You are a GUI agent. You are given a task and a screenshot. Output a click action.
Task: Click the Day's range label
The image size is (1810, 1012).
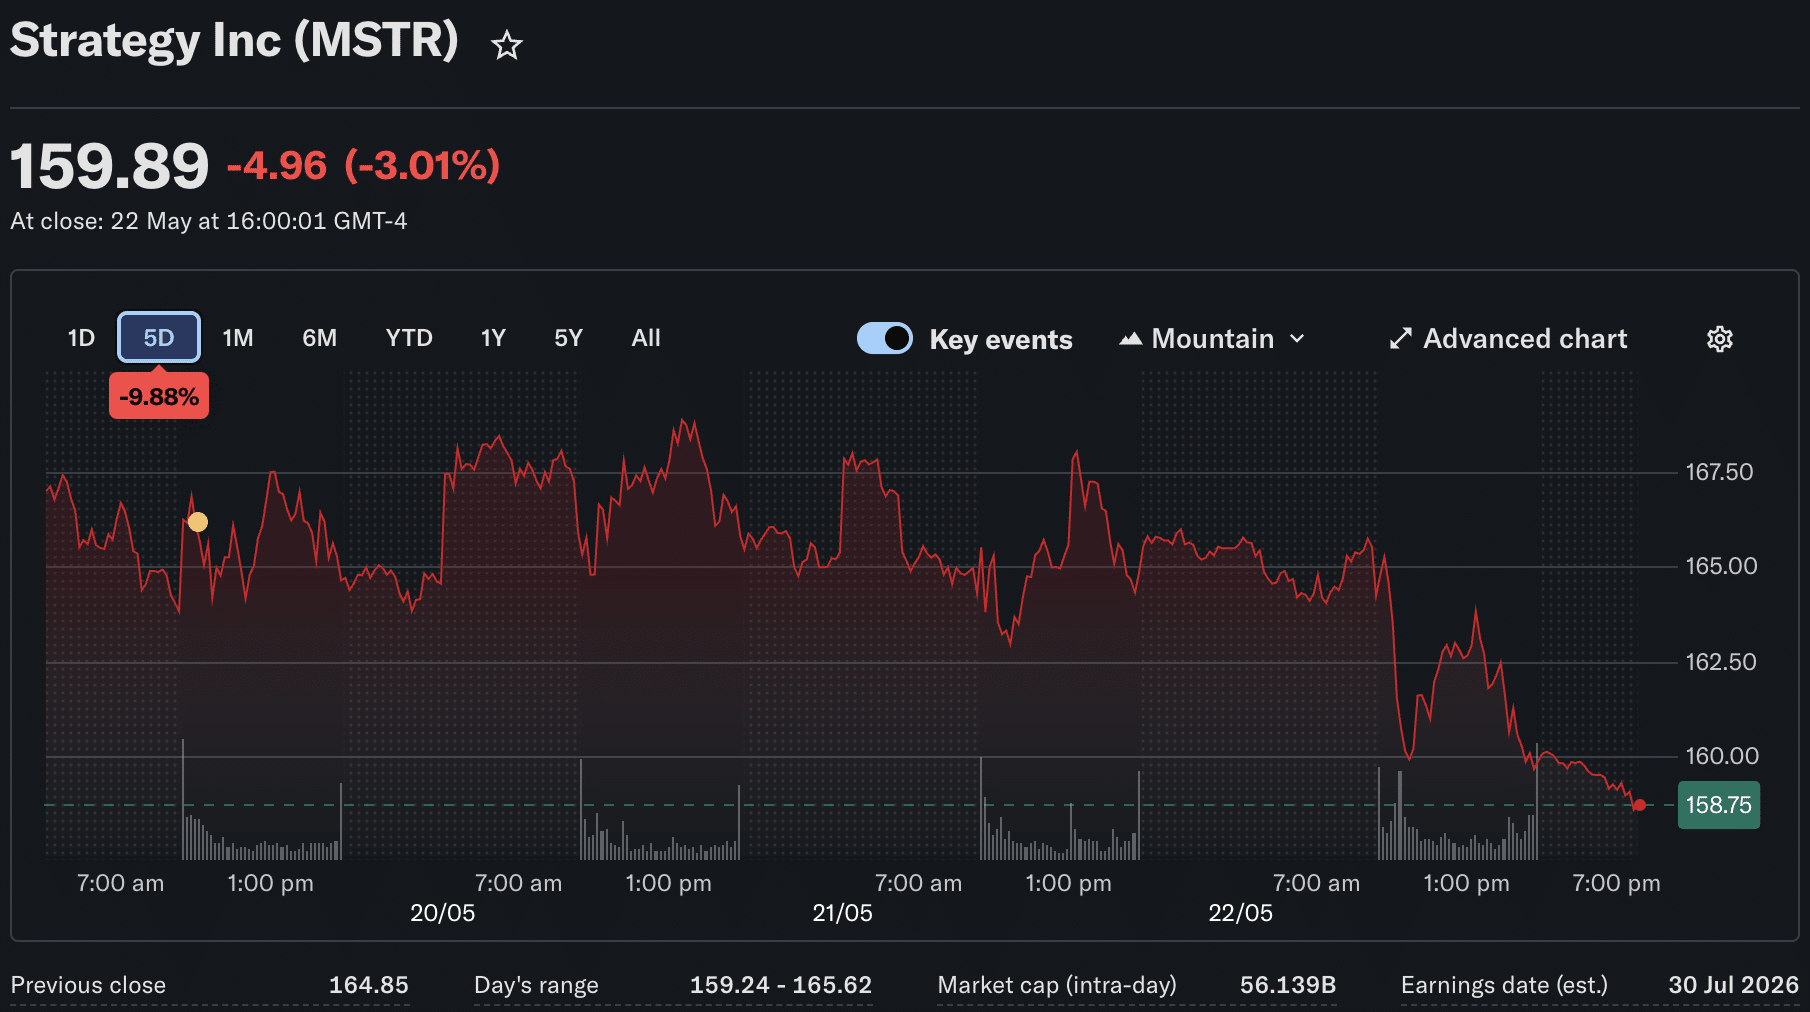pyautogui.click(x=536, y=985)
